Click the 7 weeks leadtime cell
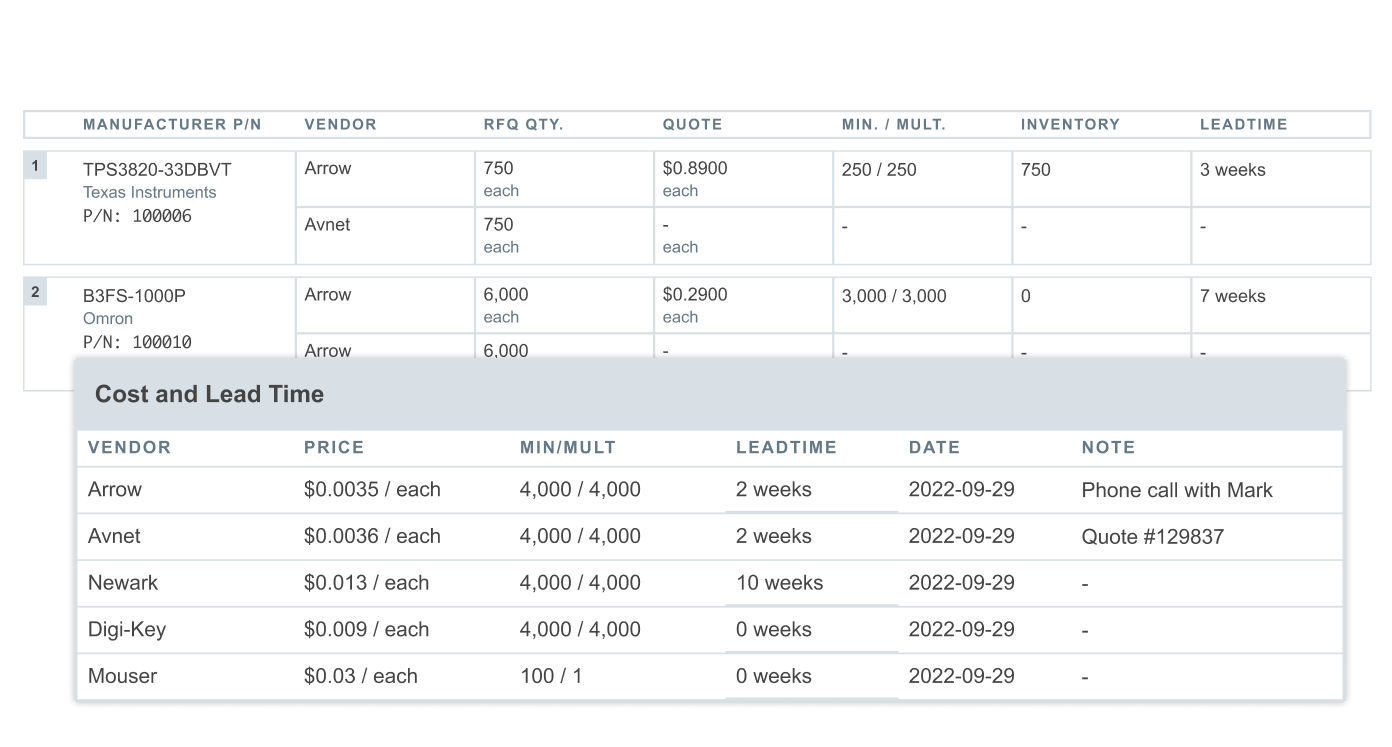This screenshot has width=1392, height=747. click(x=1280, y=305)
